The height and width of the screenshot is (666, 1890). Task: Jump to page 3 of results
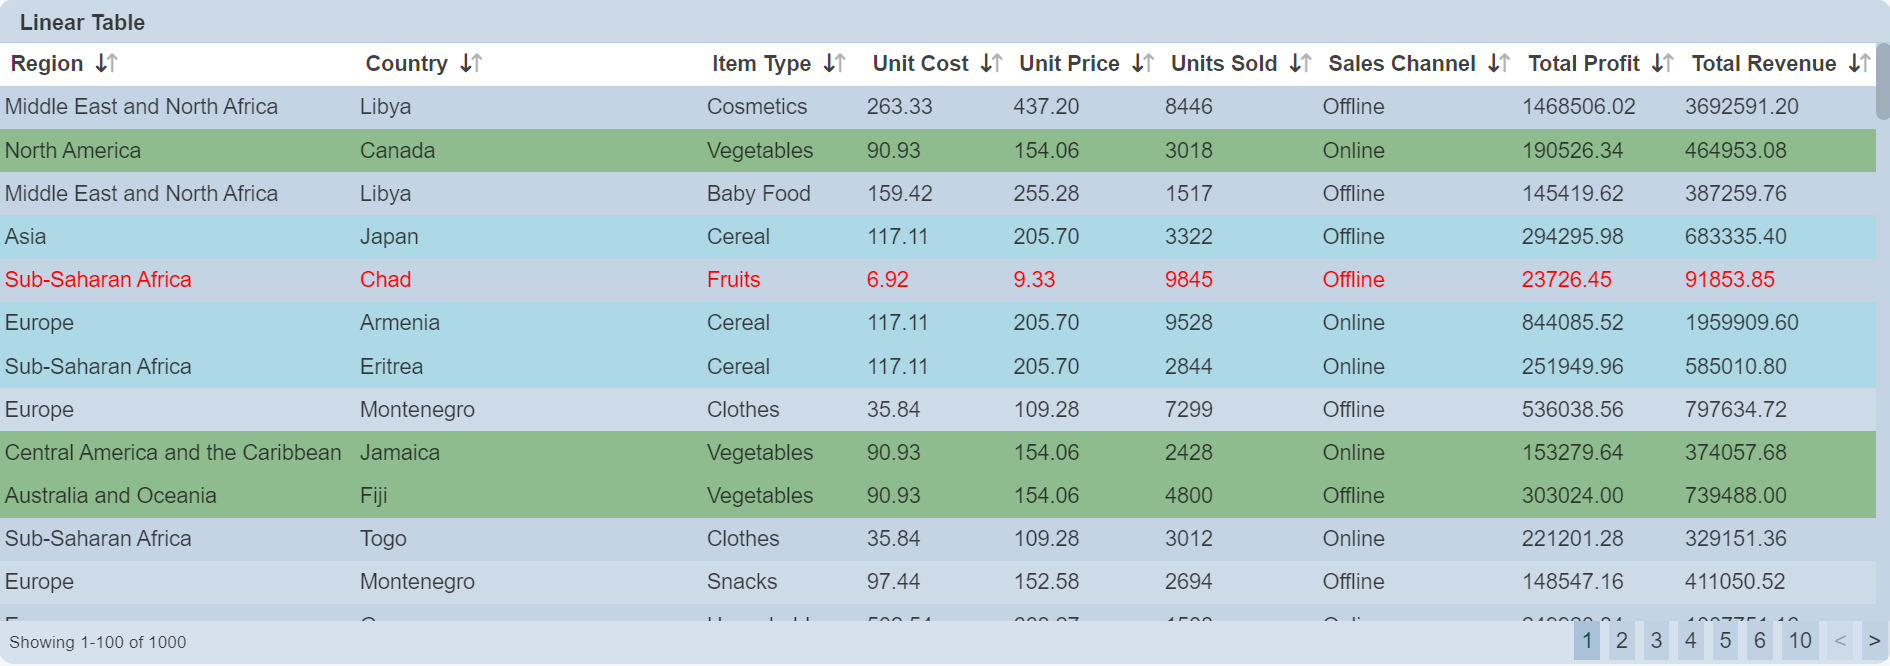coord(1656,641)
